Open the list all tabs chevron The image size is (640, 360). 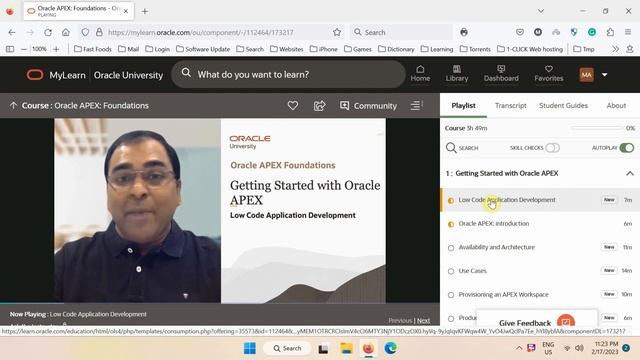(x=541, y=11)
